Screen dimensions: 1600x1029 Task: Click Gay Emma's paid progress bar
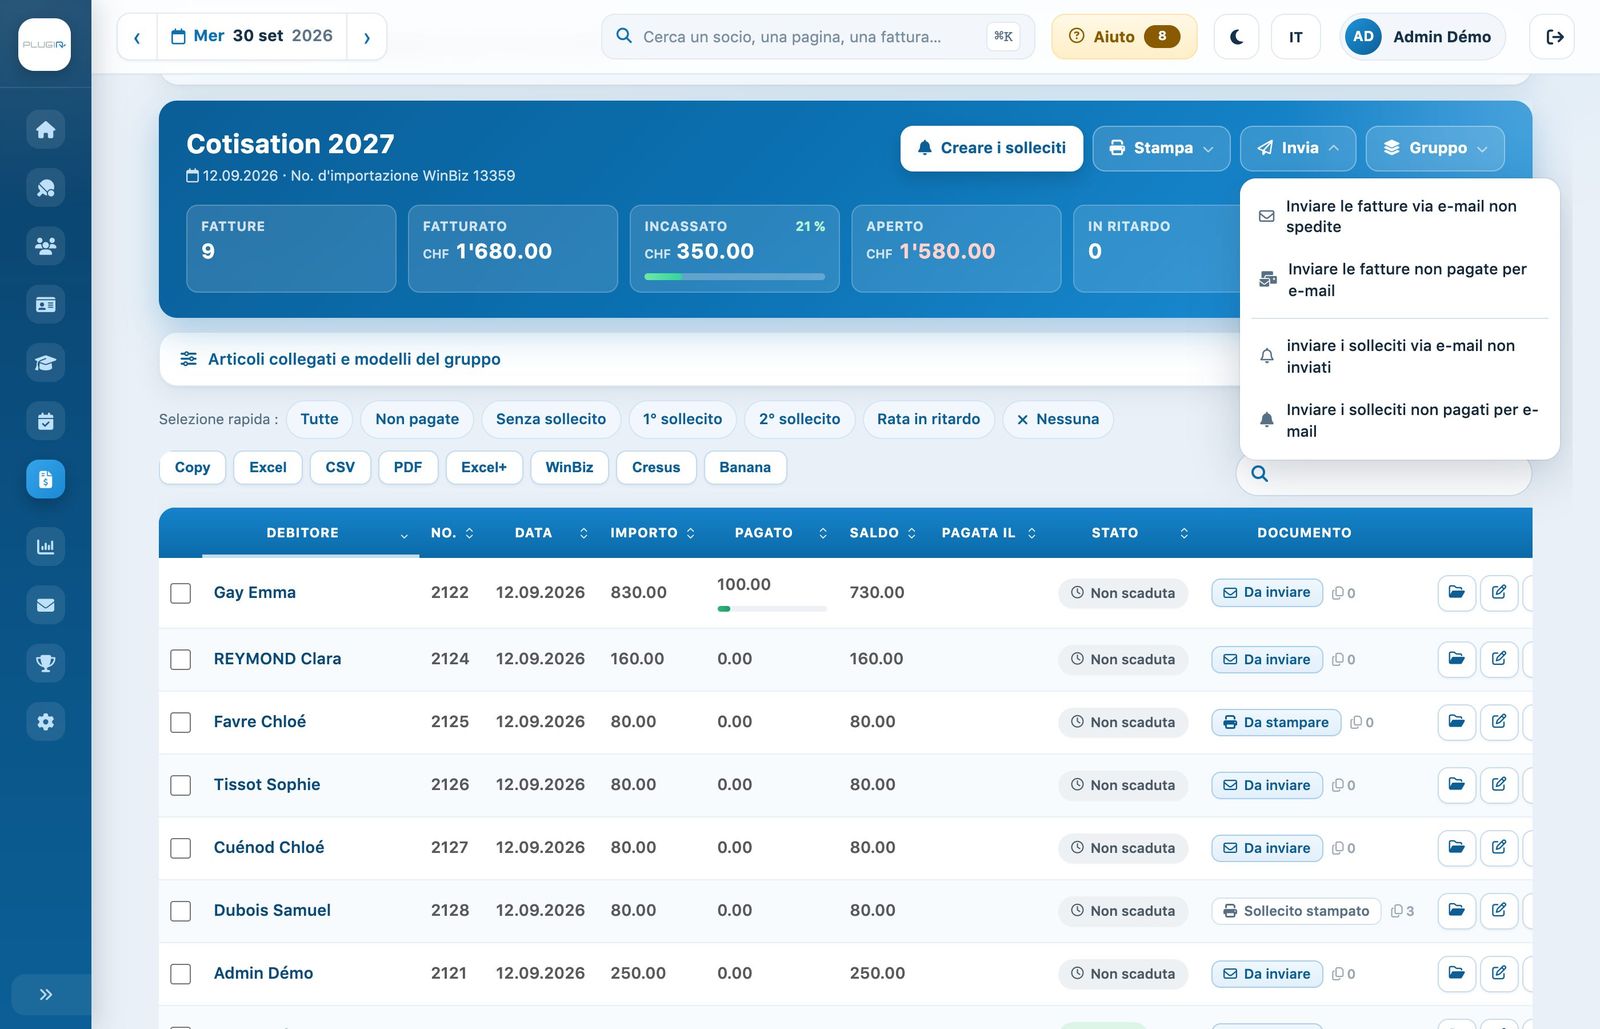[x=772, y=609]
